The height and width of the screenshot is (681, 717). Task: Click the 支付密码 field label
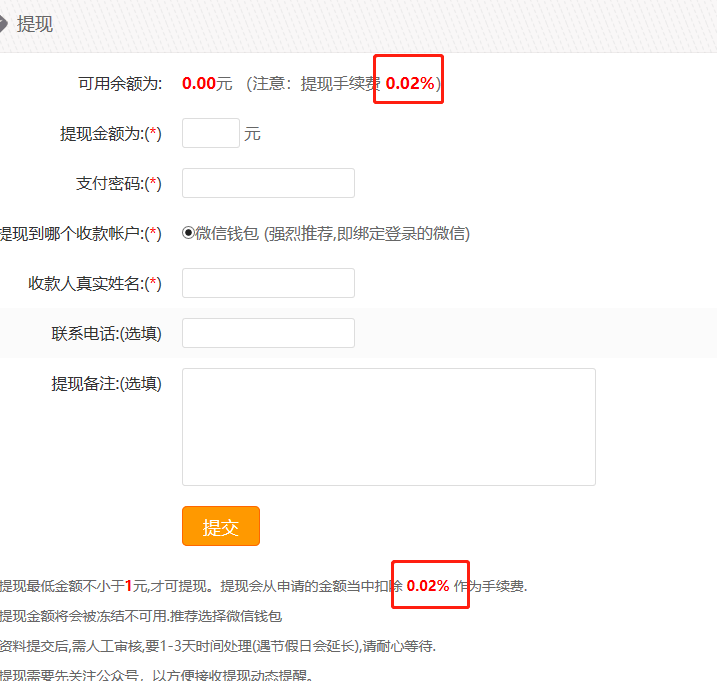(118, 183)
